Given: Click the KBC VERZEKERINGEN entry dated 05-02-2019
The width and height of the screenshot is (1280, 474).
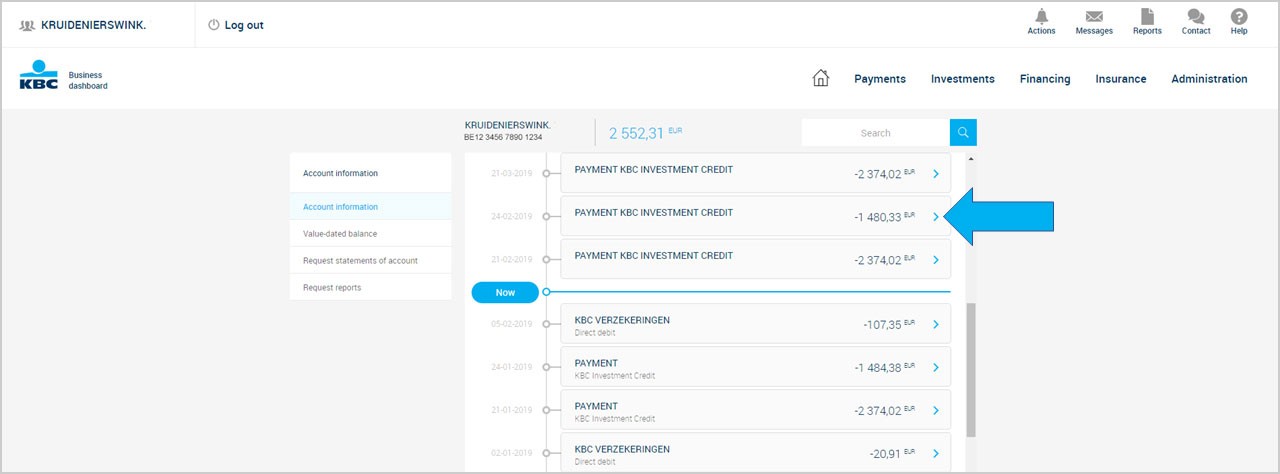Looking at the screenshot, I should tap(755, 325).
